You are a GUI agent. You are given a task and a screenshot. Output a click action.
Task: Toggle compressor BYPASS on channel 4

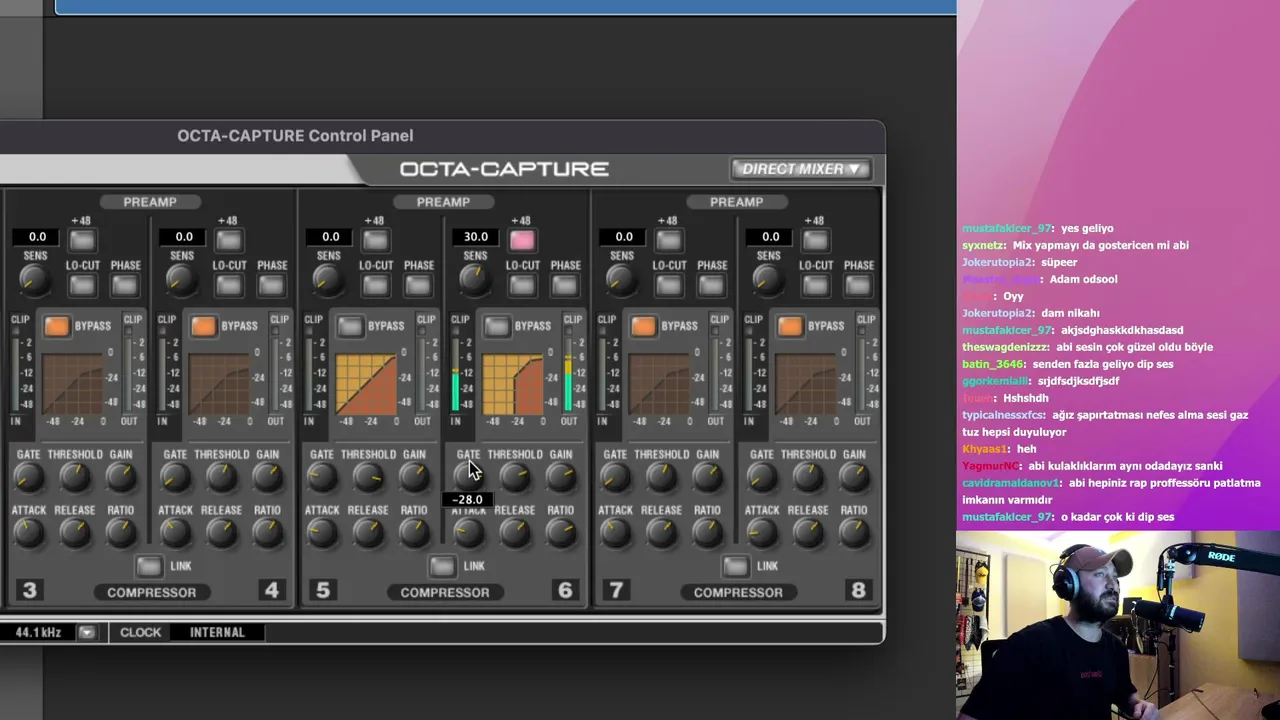(x=204, y=326)
